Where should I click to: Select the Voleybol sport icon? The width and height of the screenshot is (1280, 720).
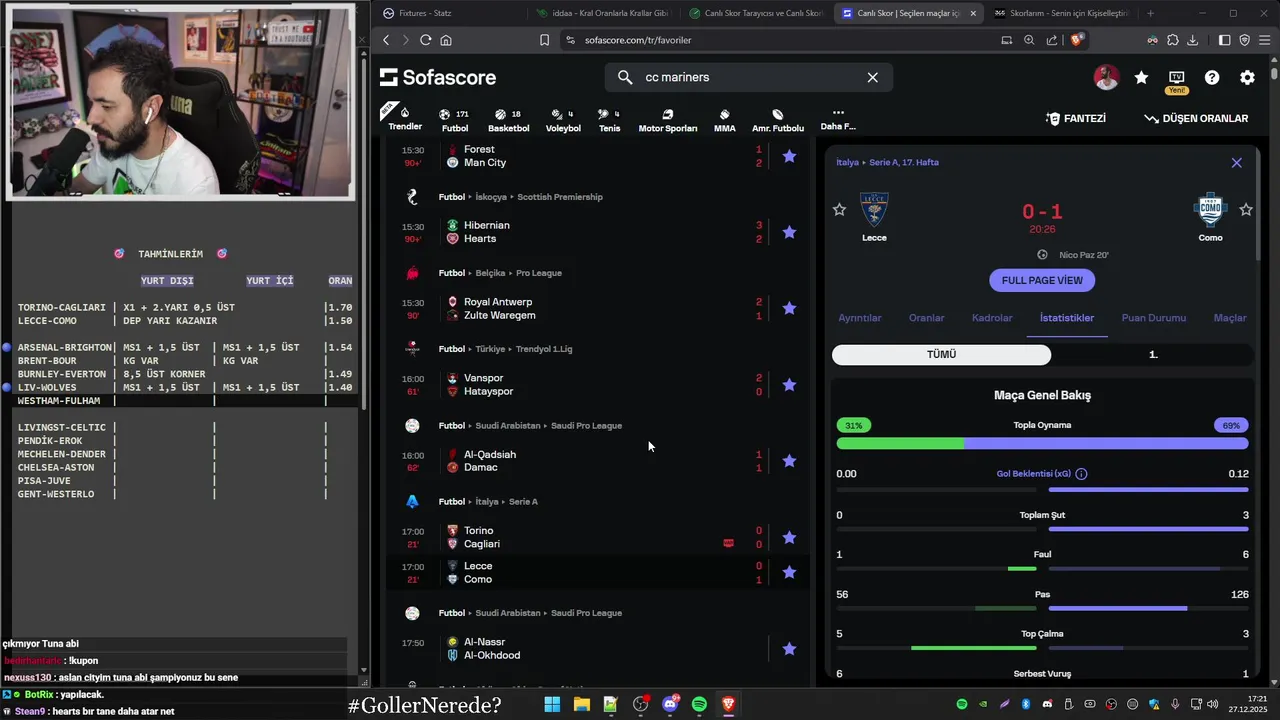[x=563, y=120]
